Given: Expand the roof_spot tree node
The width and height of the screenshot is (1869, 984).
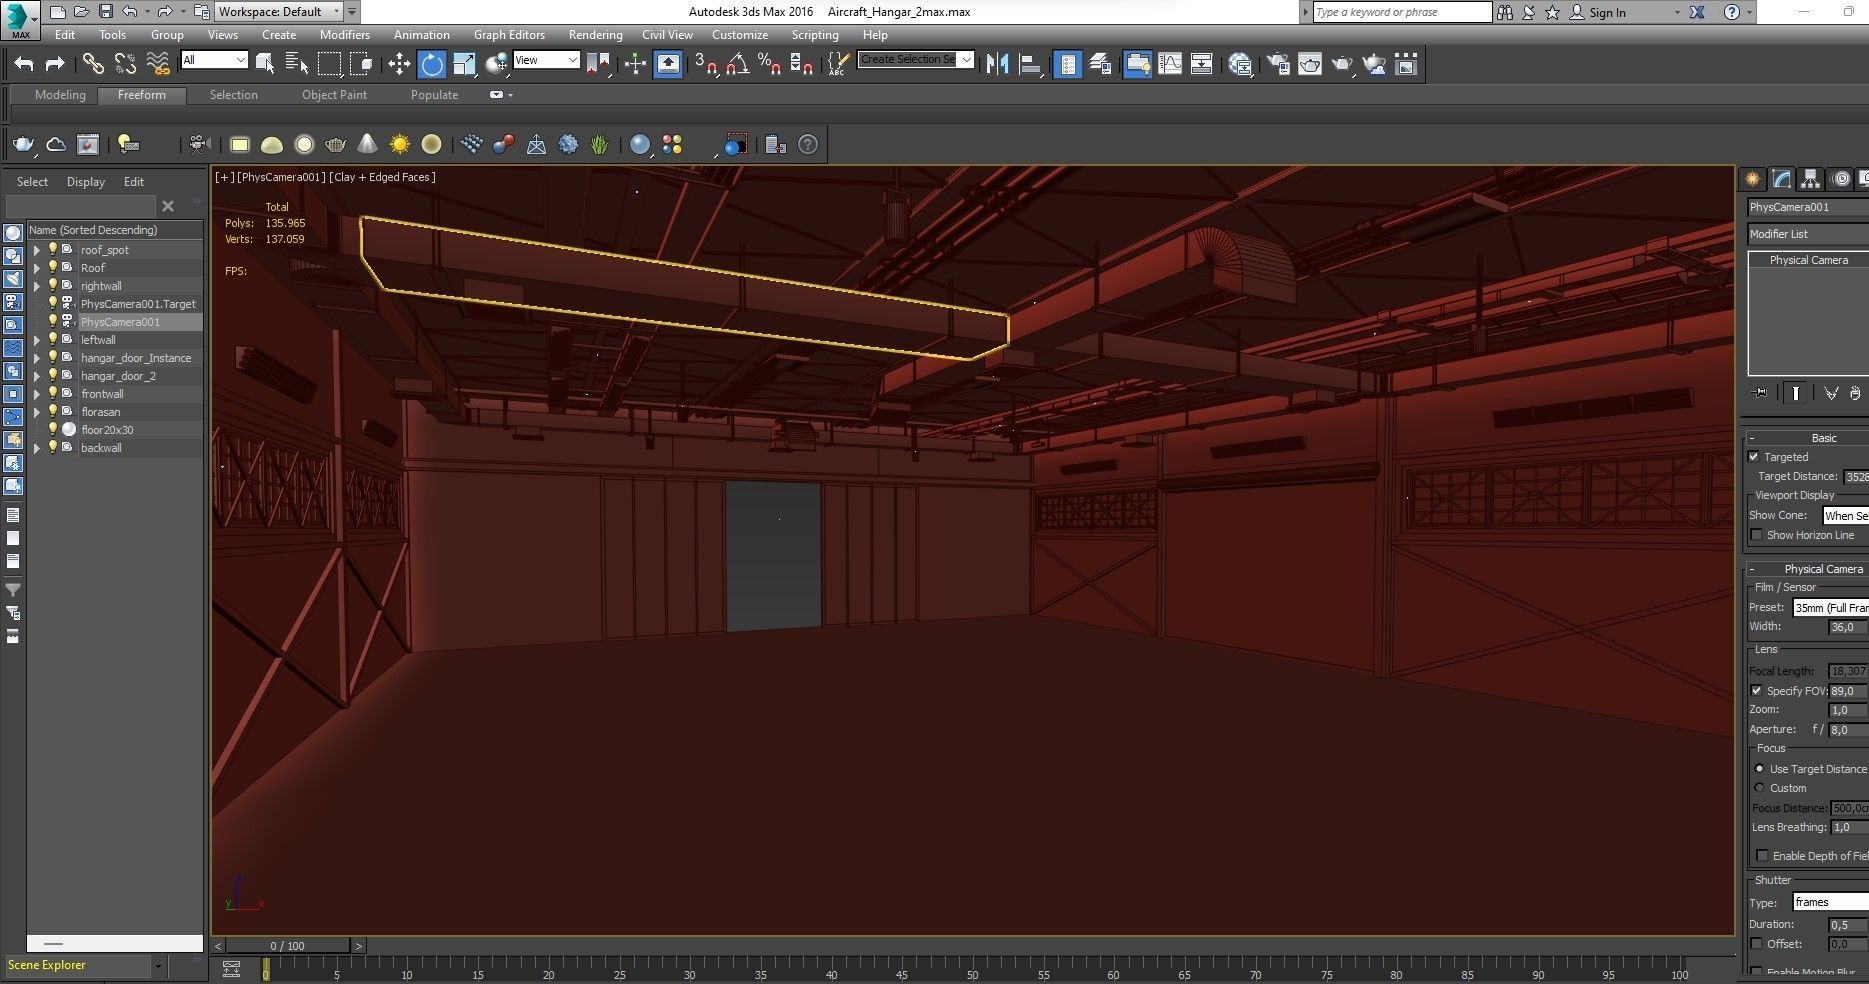Looking at the screenshot, I should (37, 250).
